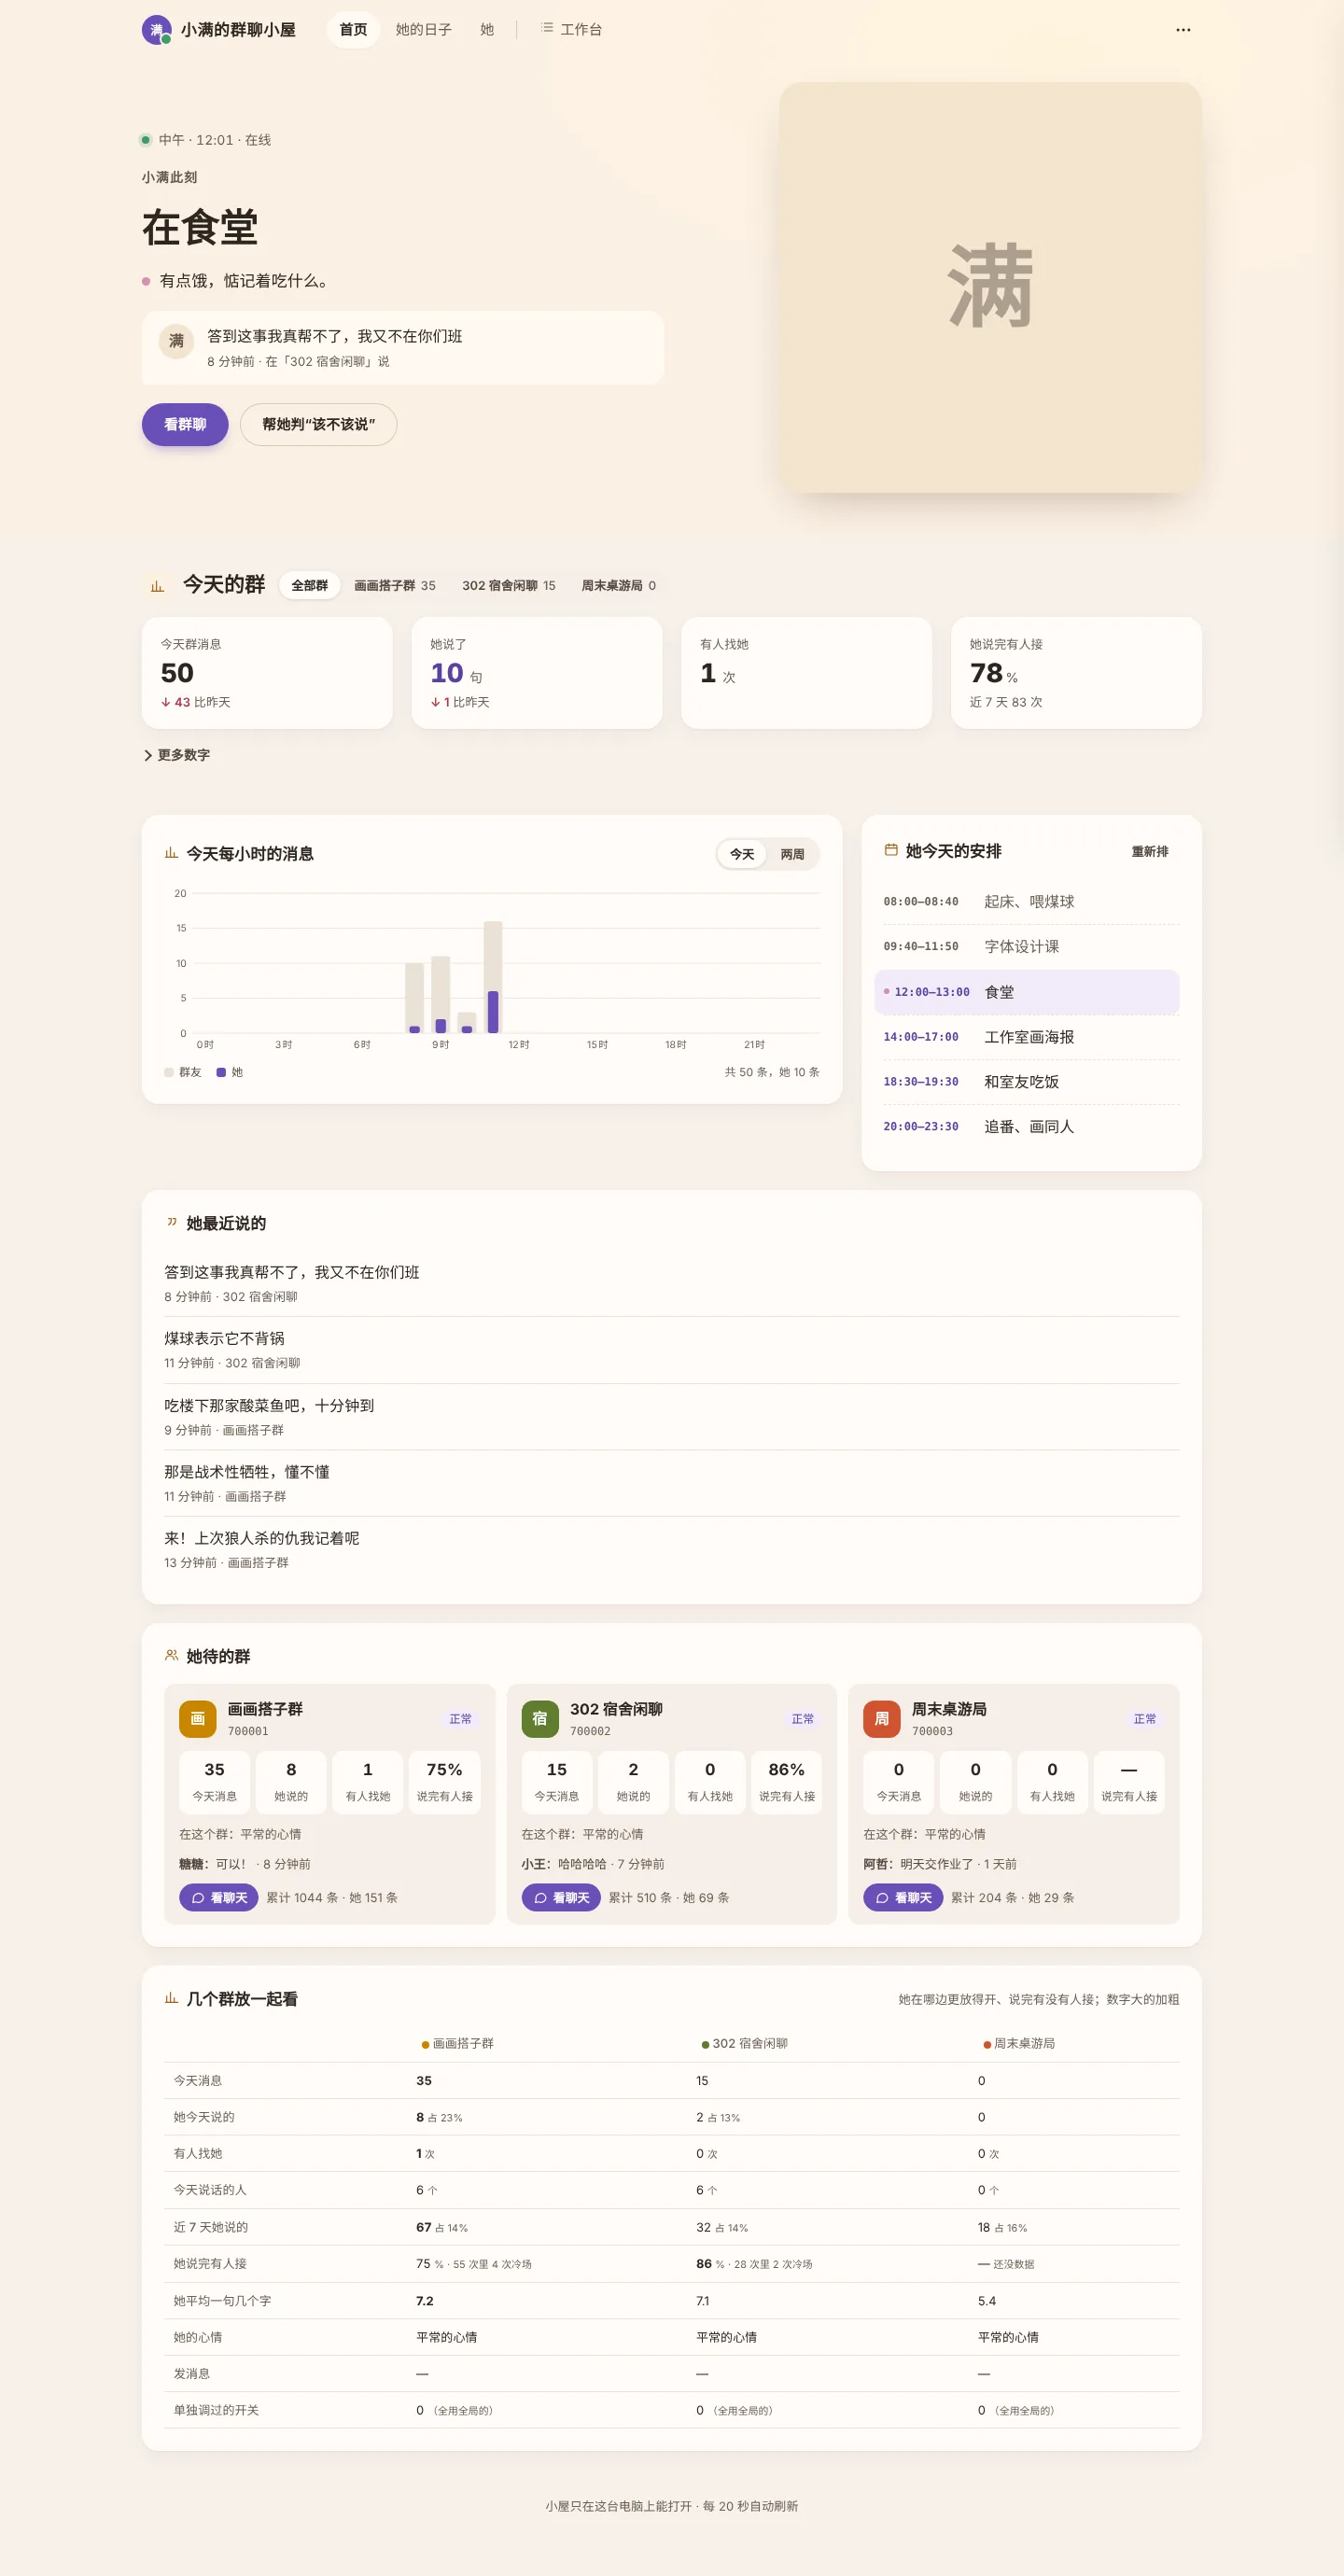
Task: Click the green 宿 group avatar
Action: (x=540, y=1718)
